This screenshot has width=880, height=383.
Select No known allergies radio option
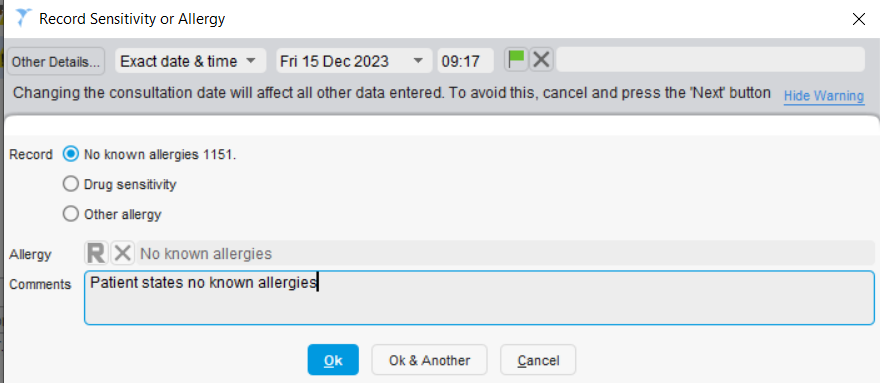point(71,154)
